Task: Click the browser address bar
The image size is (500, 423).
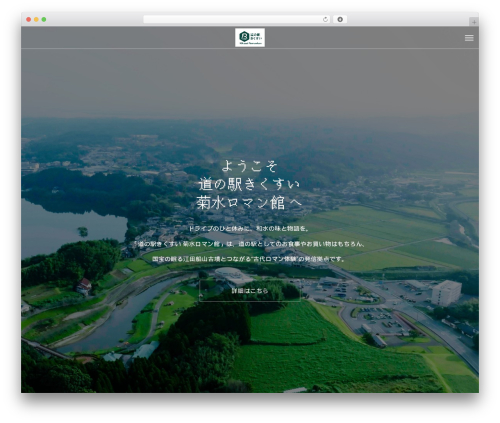Action: [x=237, y=20]
